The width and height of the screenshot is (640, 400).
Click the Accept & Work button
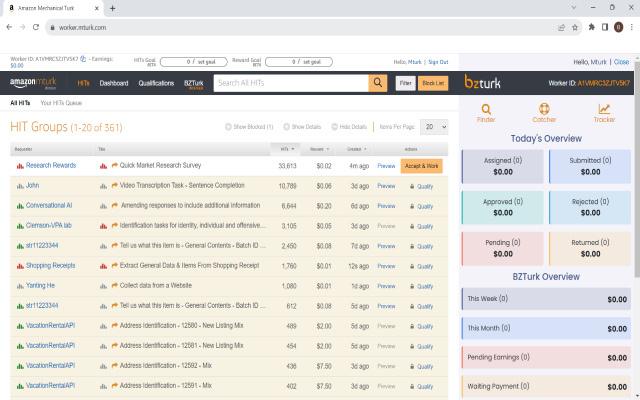tap(421, 166)
